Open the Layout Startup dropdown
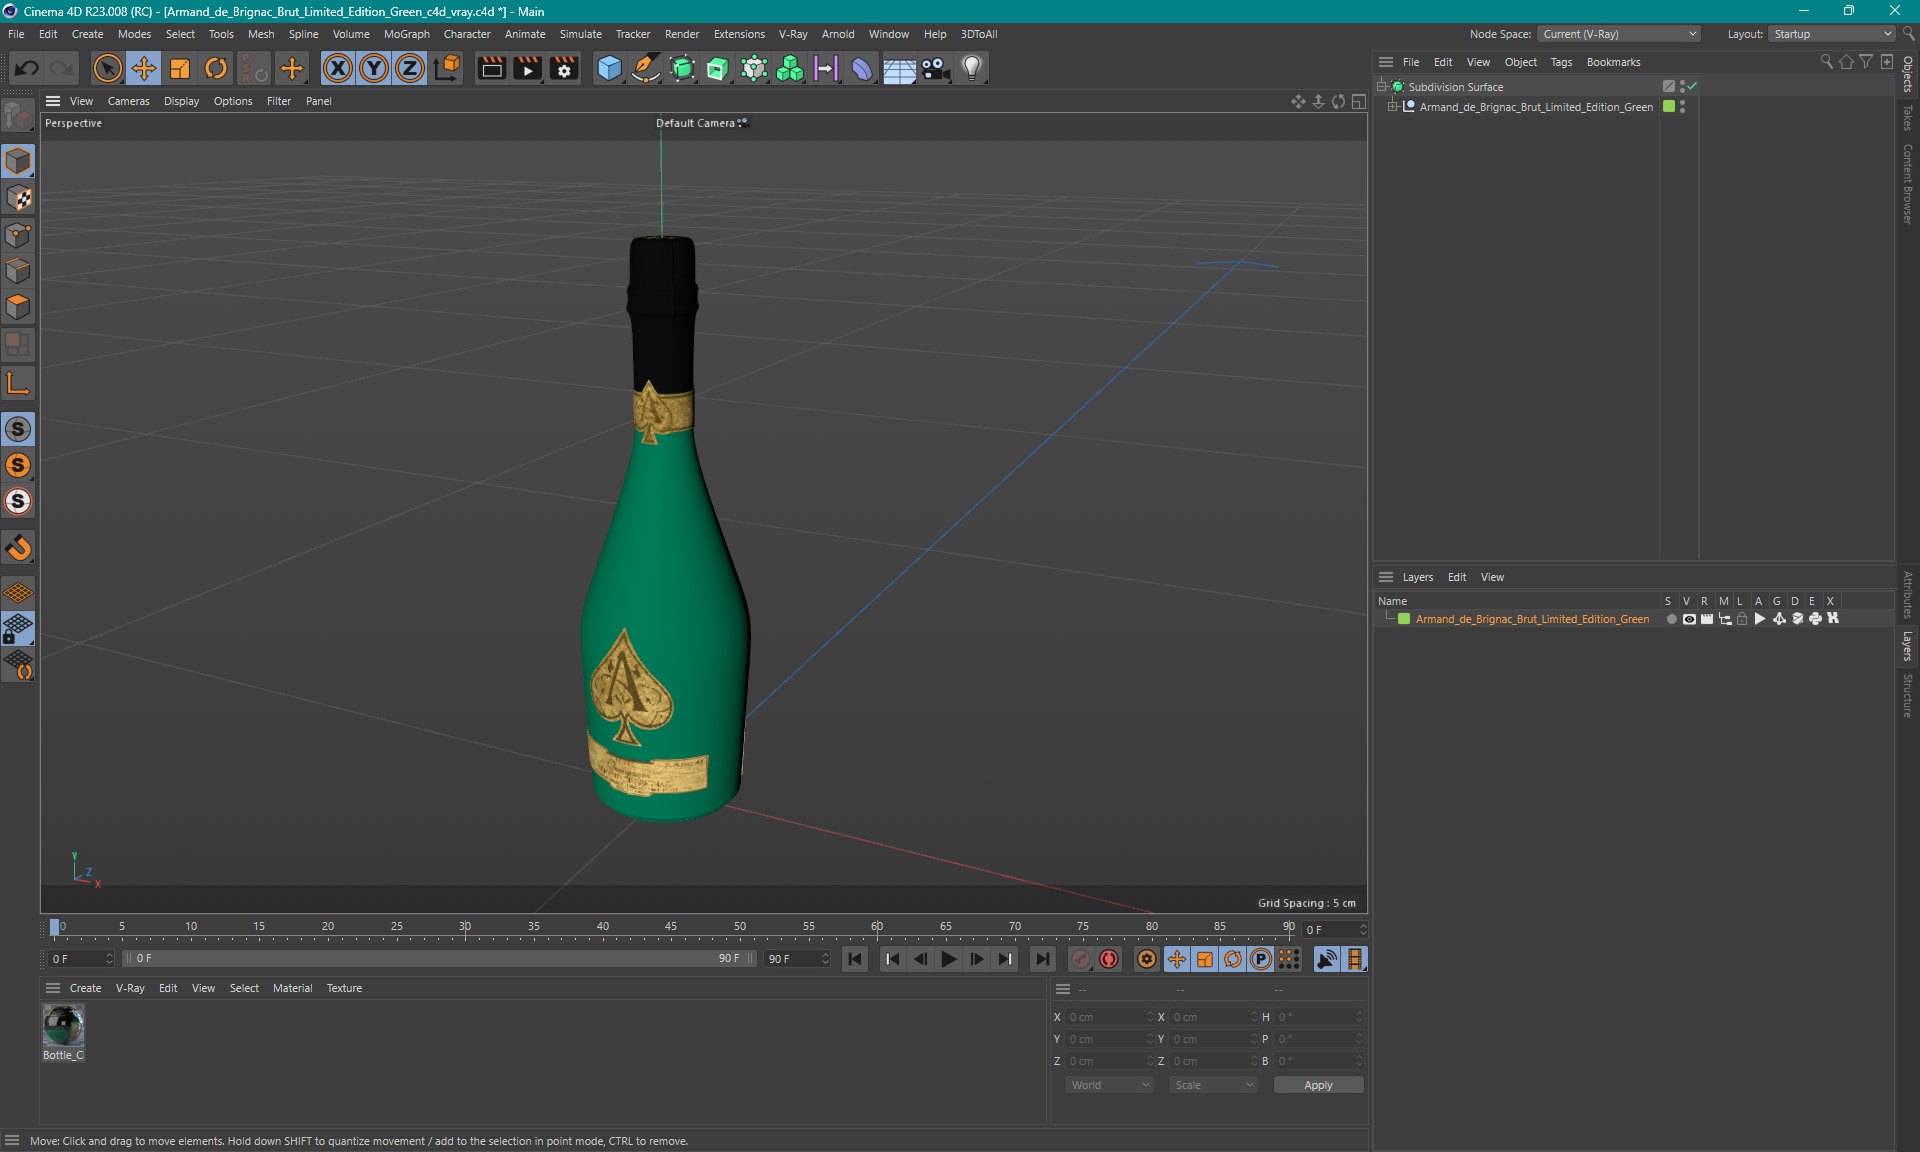 (x=1833, y=34)
